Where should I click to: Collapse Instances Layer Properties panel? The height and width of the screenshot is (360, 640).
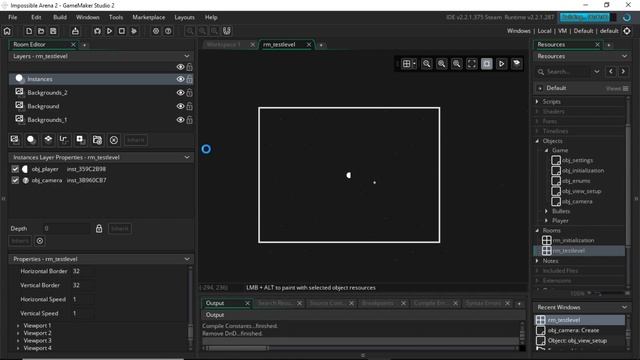tap(187, 157)
